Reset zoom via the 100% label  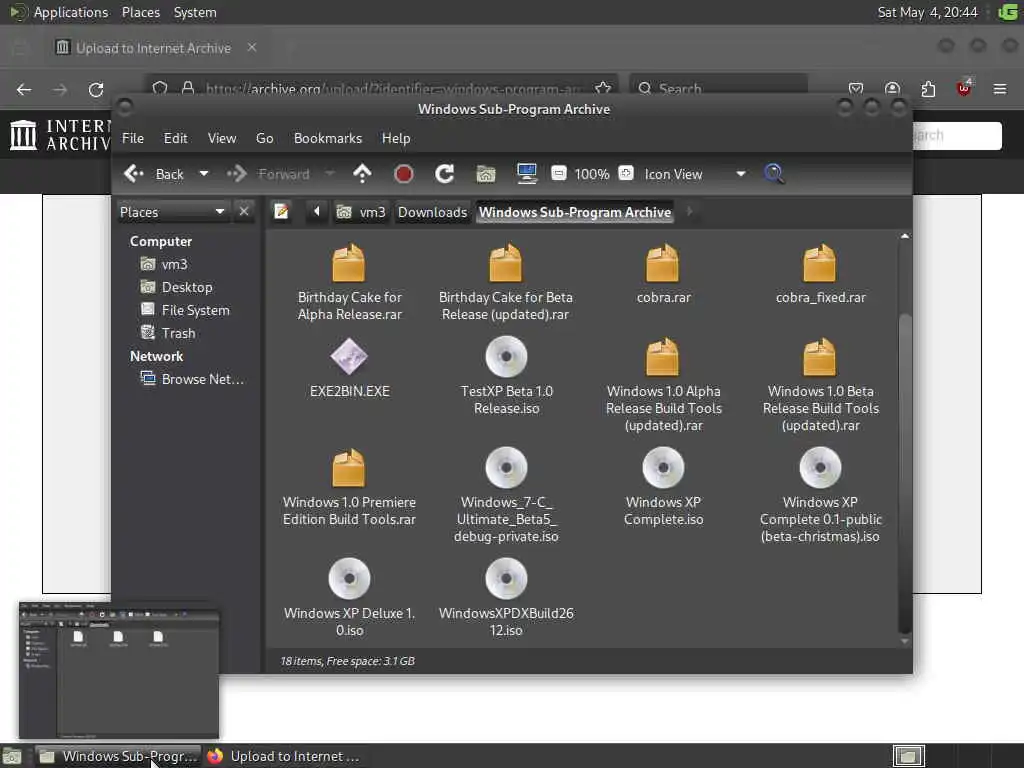592,174
